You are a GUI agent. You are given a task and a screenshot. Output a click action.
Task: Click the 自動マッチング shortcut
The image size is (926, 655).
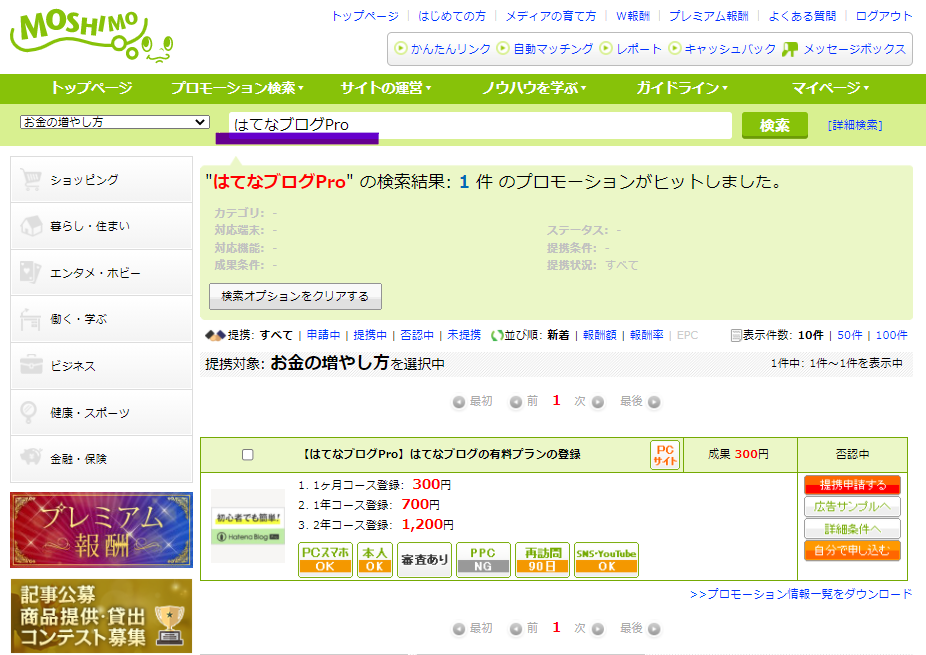(545, 49)
